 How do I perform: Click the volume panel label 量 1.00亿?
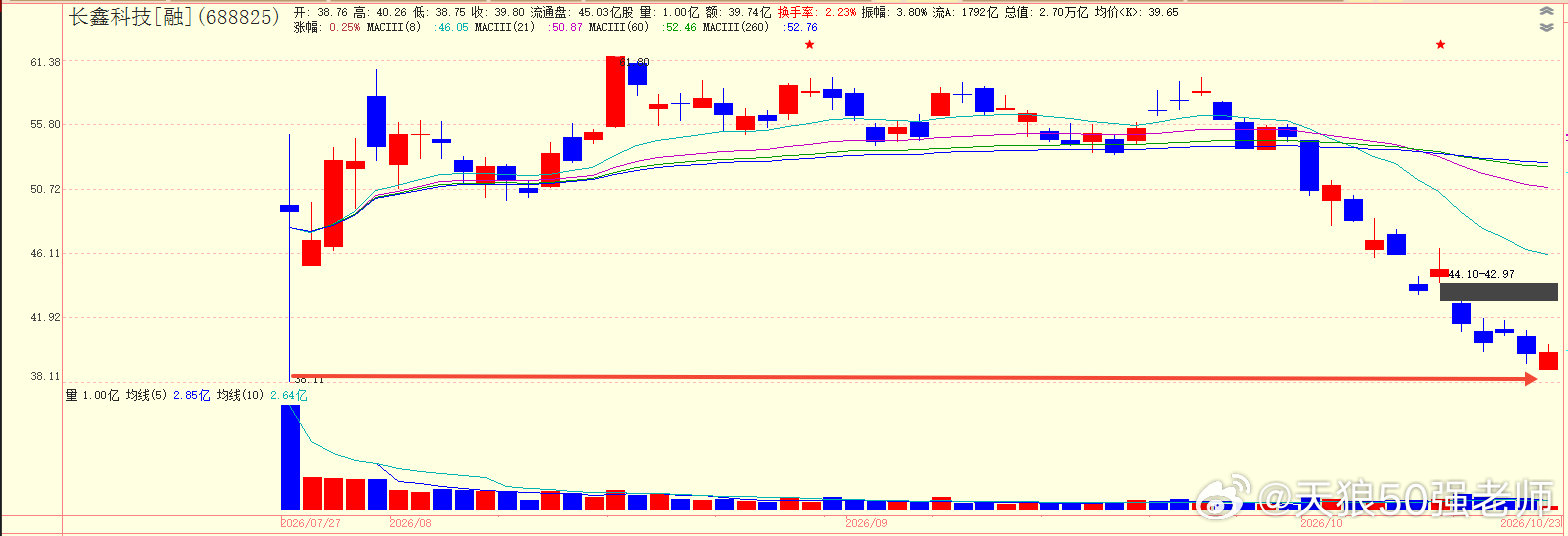[93, 396]
